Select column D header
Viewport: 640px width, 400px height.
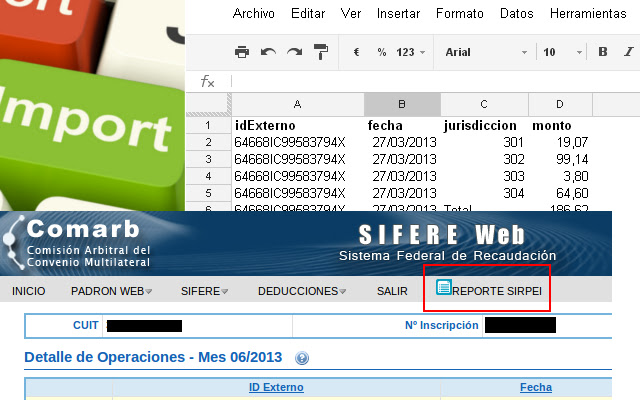pos(560,104)
